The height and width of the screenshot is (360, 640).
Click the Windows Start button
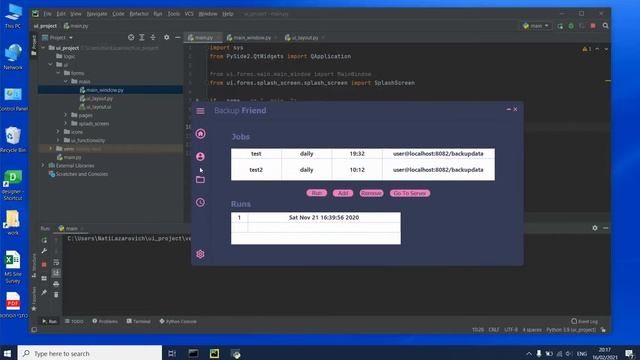point(7,353)
